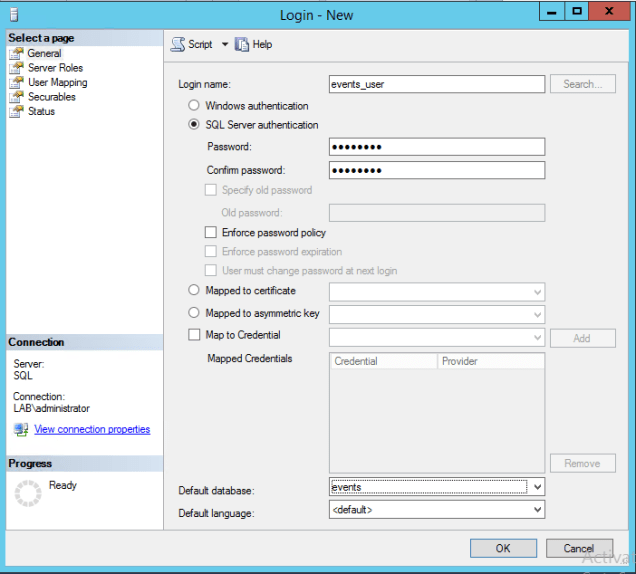Click the Confirm password field
The image size is (636, 574).
point(437,170)
